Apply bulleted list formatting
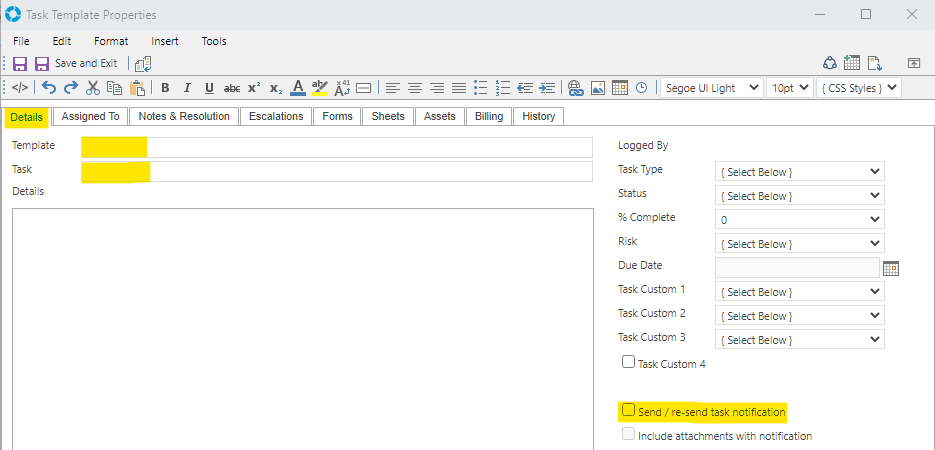The image size is (935, 450). [480, 88]
